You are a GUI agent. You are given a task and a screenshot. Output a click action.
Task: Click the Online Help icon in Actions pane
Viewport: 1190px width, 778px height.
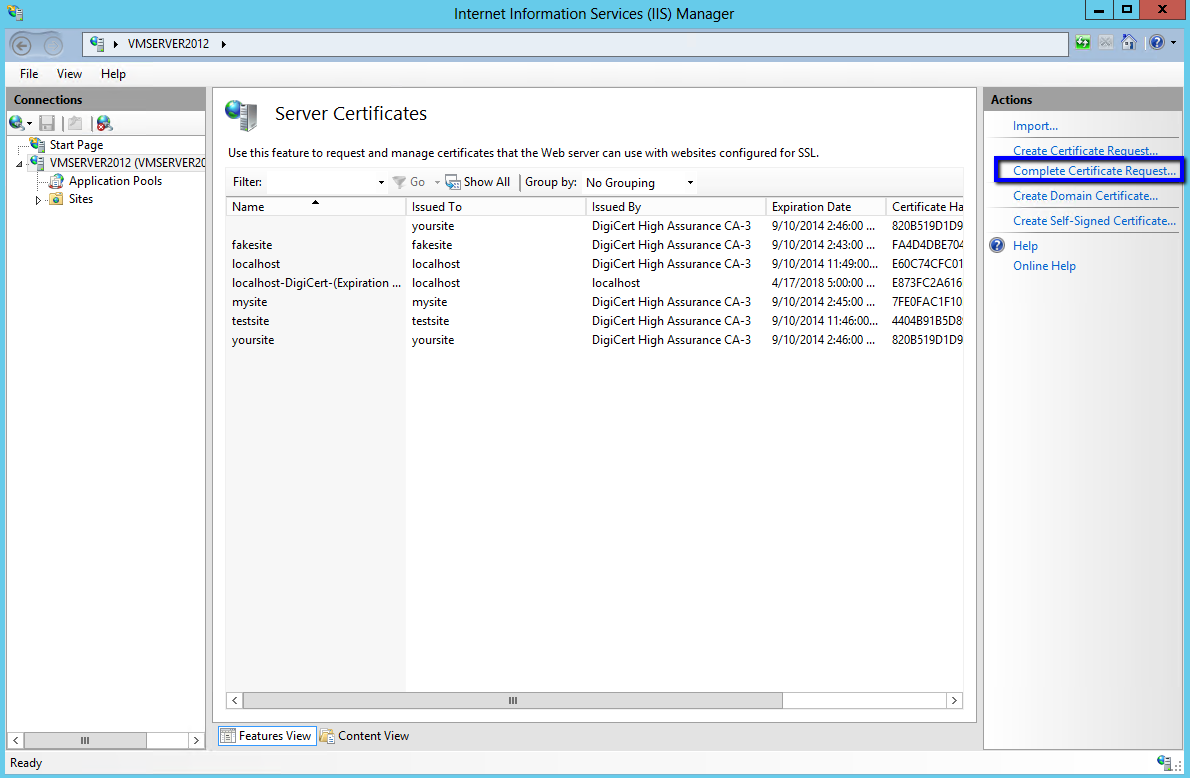point(1046,265)
